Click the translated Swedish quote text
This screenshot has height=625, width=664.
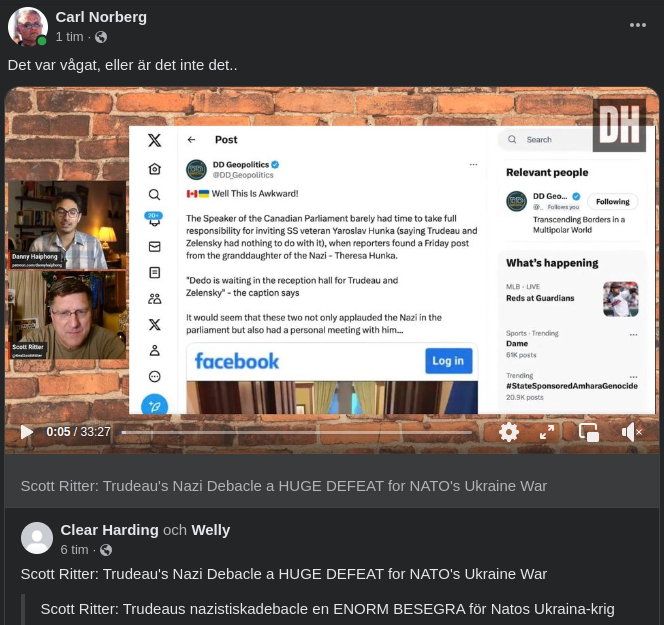tap(328, 609)
